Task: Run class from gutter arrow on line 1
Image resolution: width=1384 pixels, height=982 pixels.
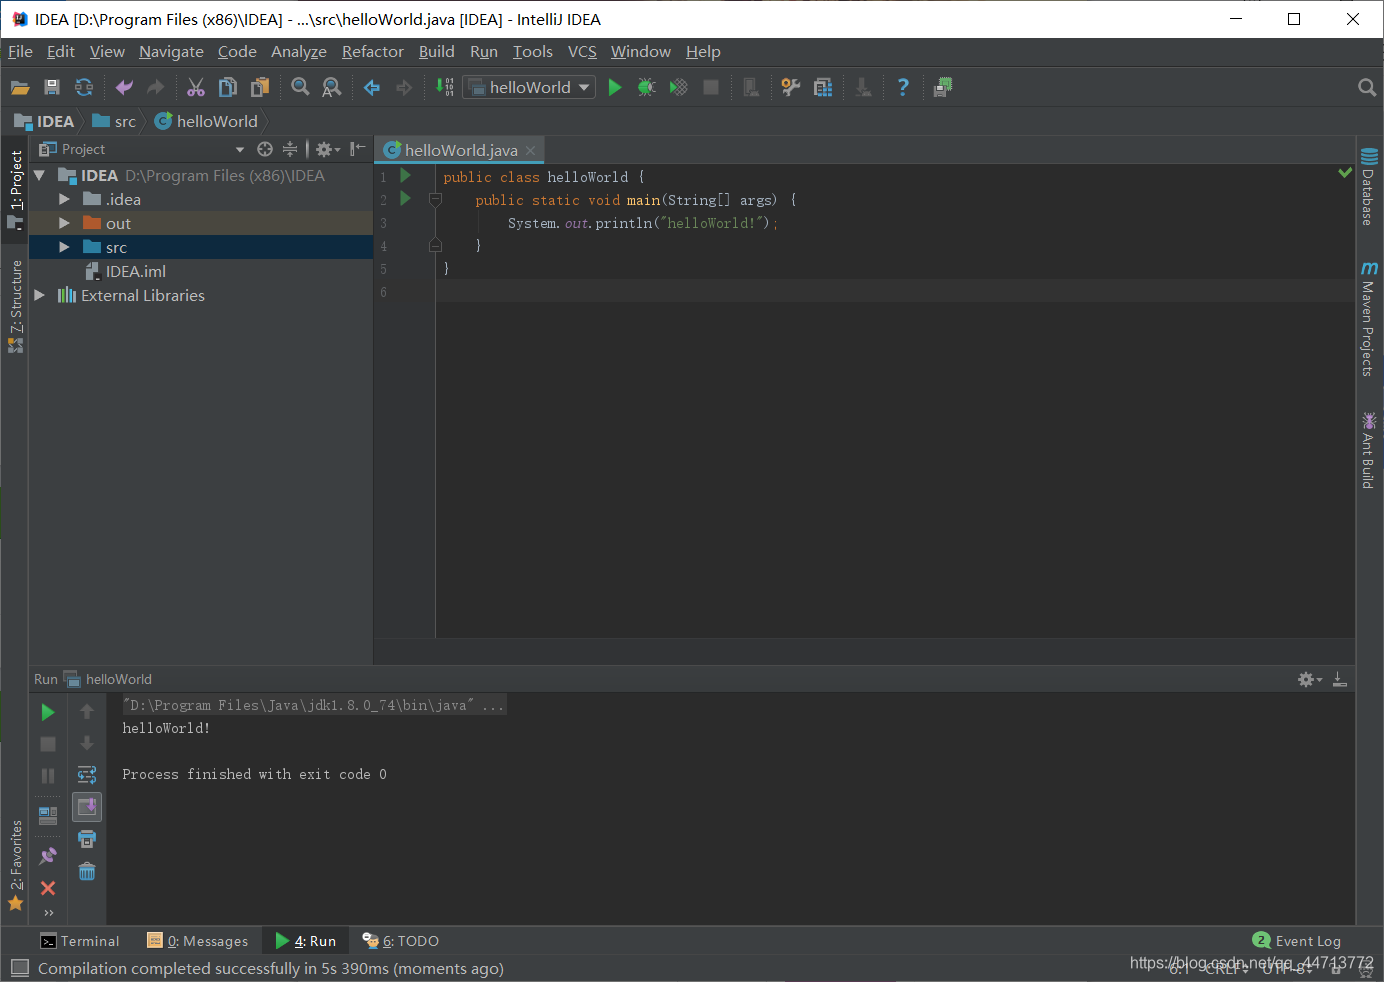Action: [405, 176]
